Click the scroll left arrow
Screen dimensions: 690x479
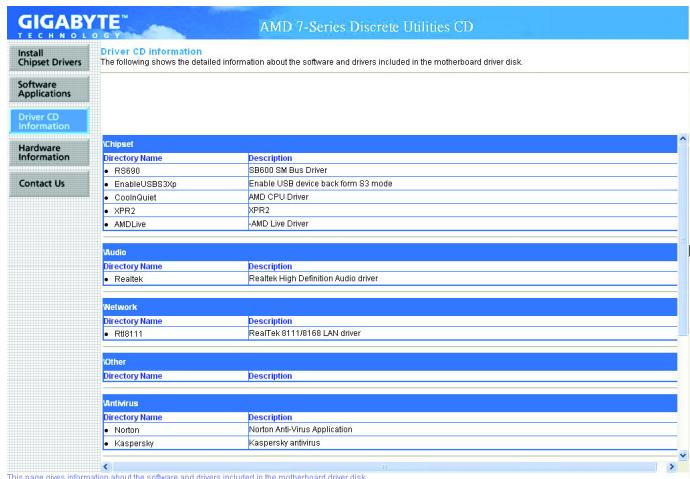(x=106, y=467)
